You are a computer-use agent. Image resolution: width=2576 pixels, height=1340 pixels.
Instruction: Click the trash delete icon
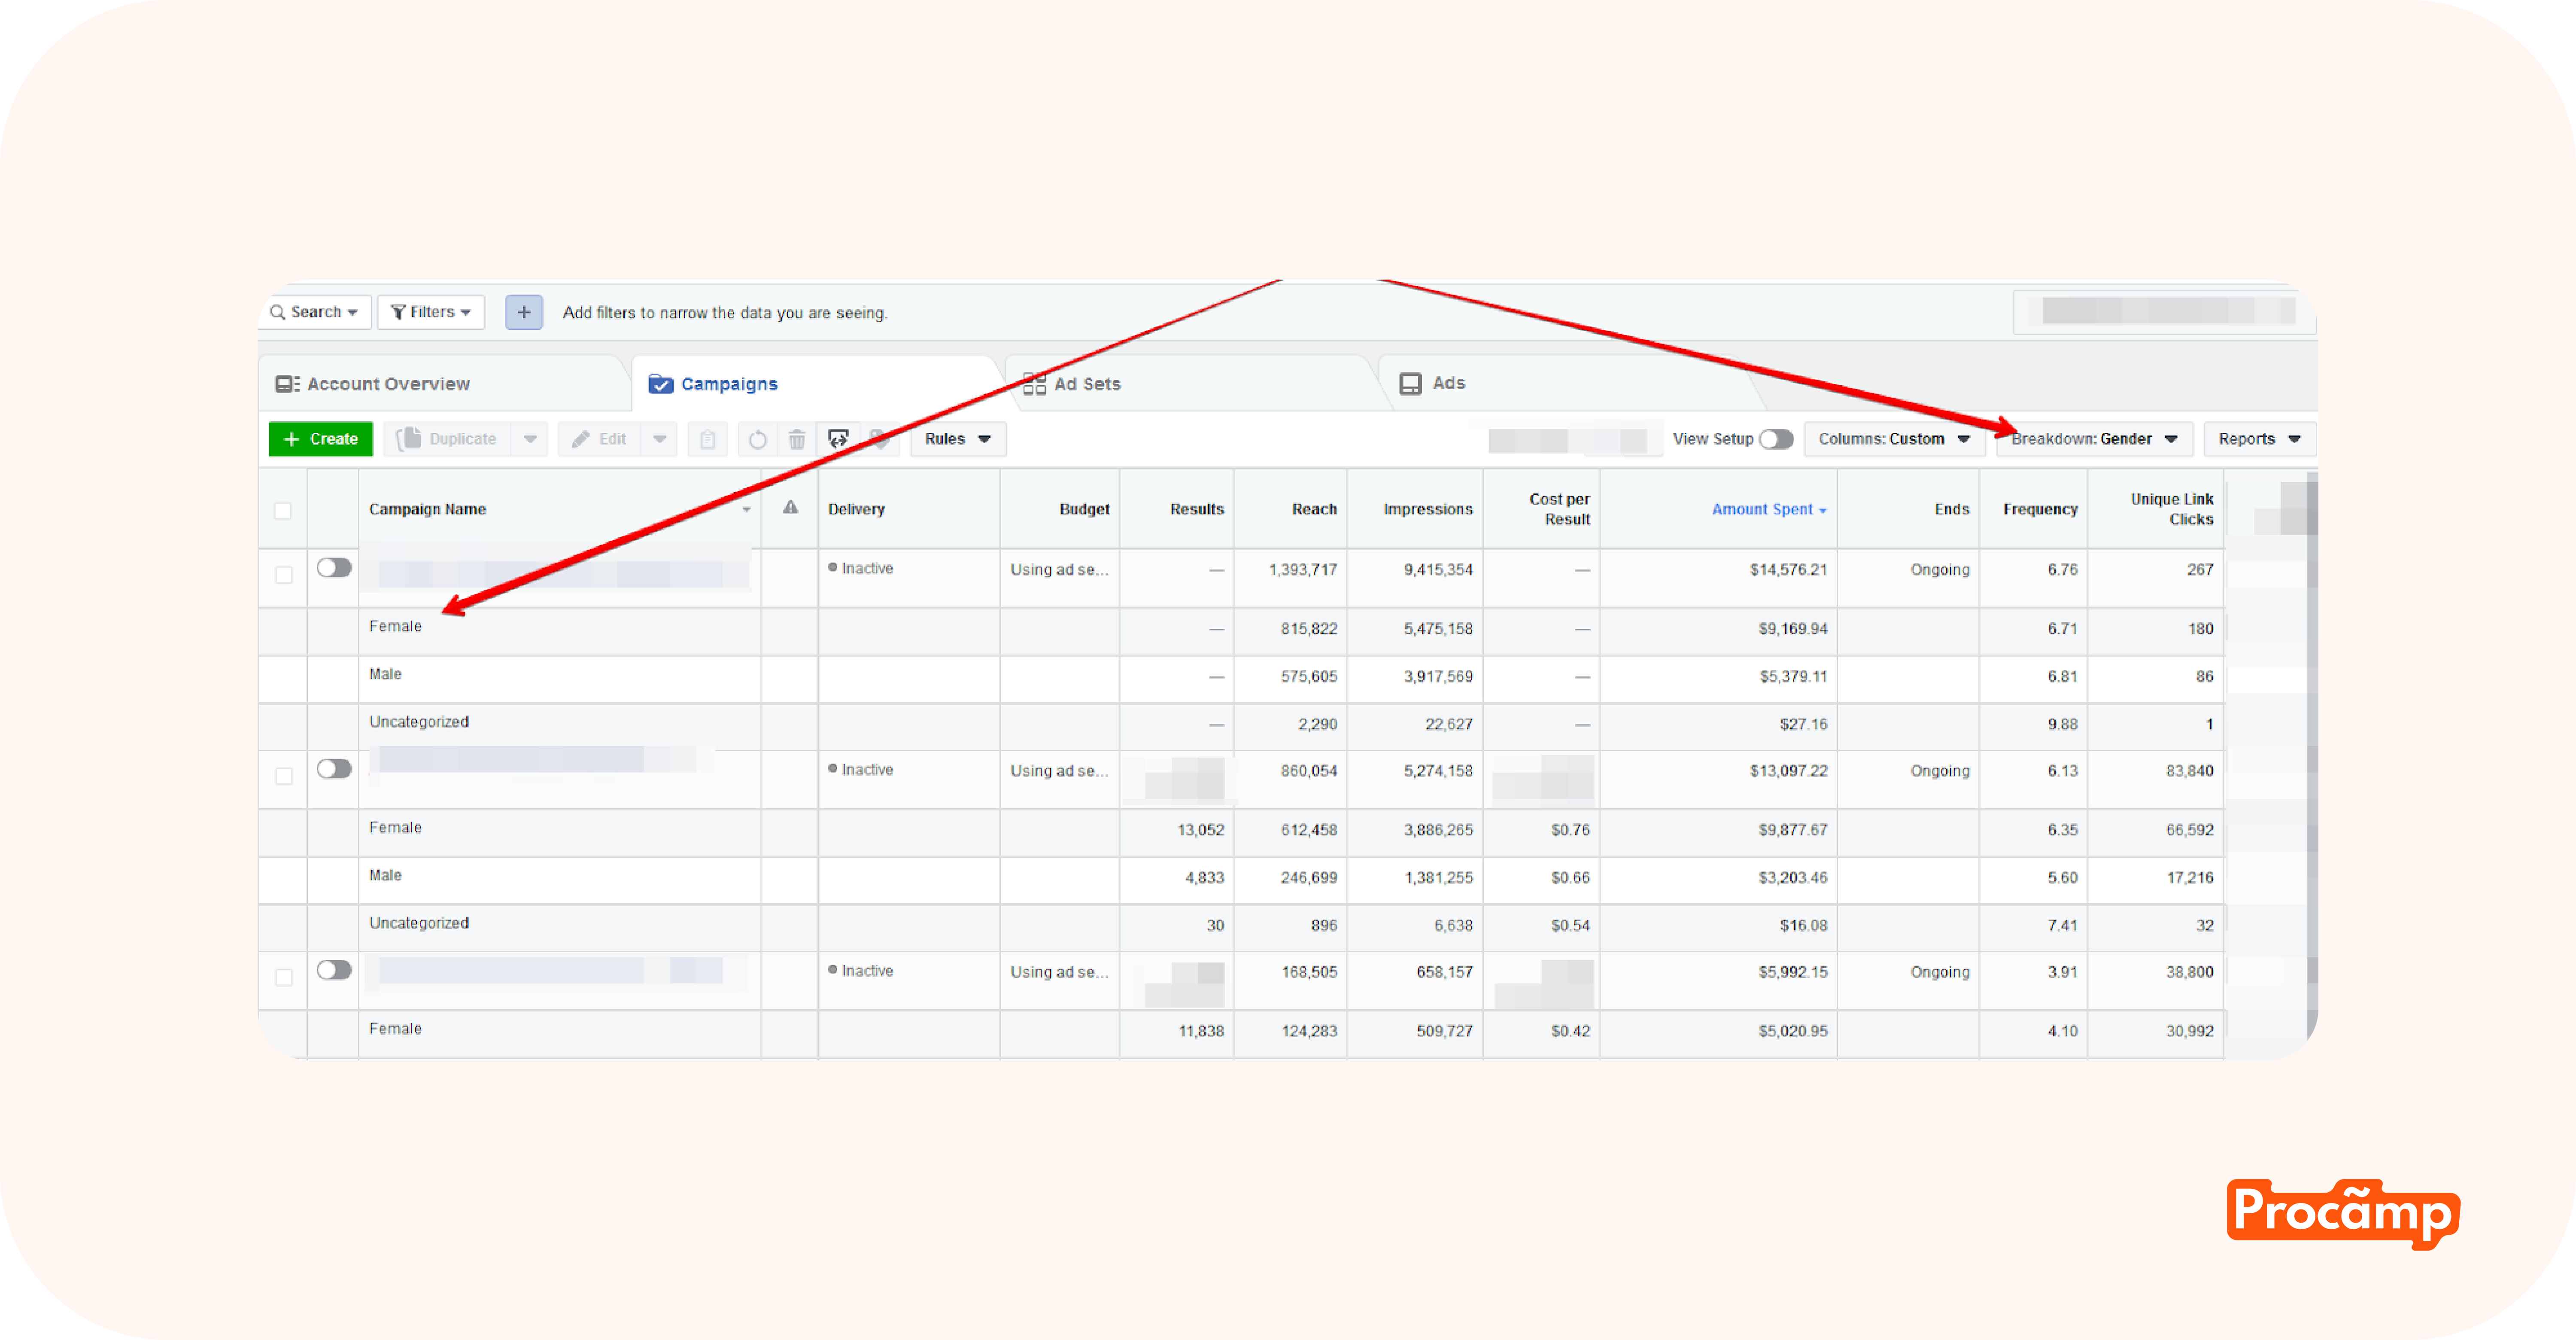click(797, 439)
